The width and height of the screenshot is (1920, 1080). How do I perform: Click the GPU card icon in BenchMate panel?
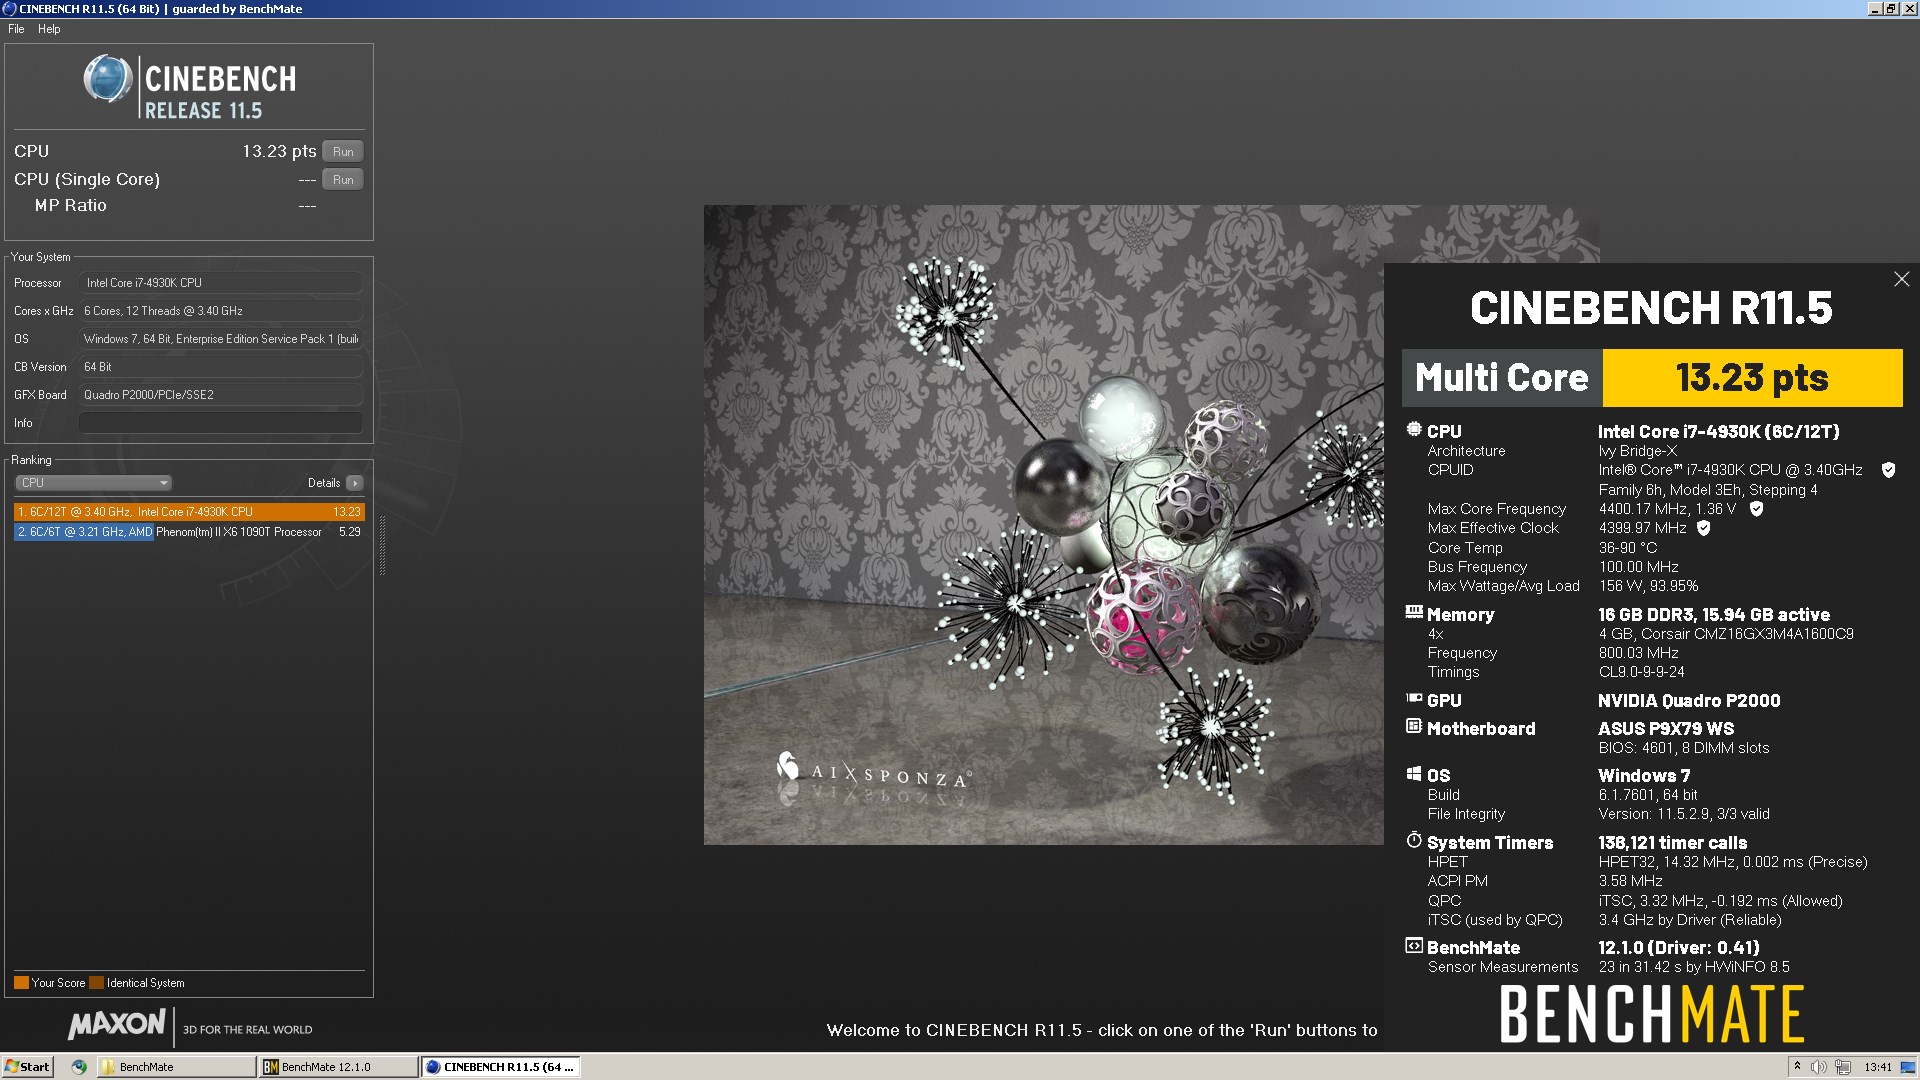tap(1413, 698)
